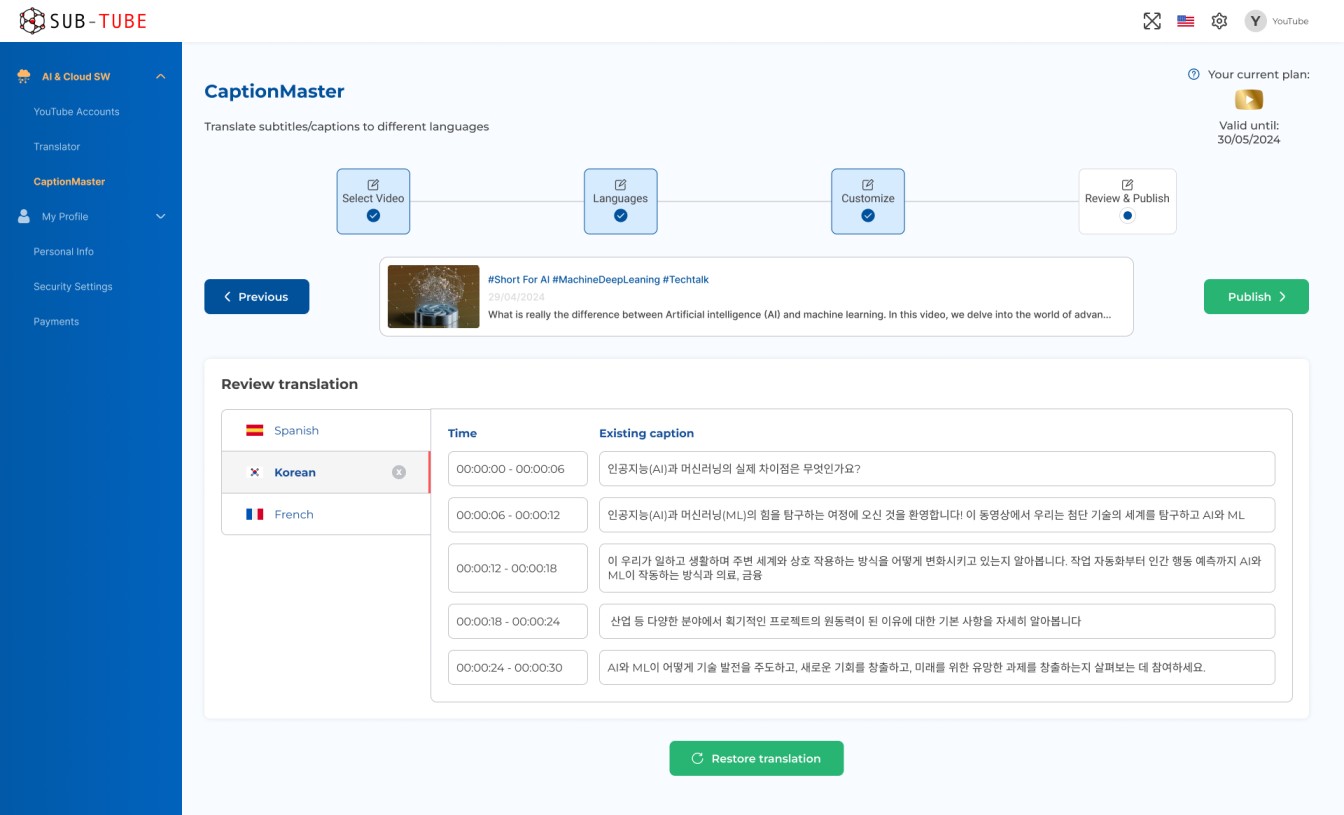1344x815 pixels.
Task: Edit the 00:00:24 - 00:00:30 time field
Action: click(x=518, y=668)
